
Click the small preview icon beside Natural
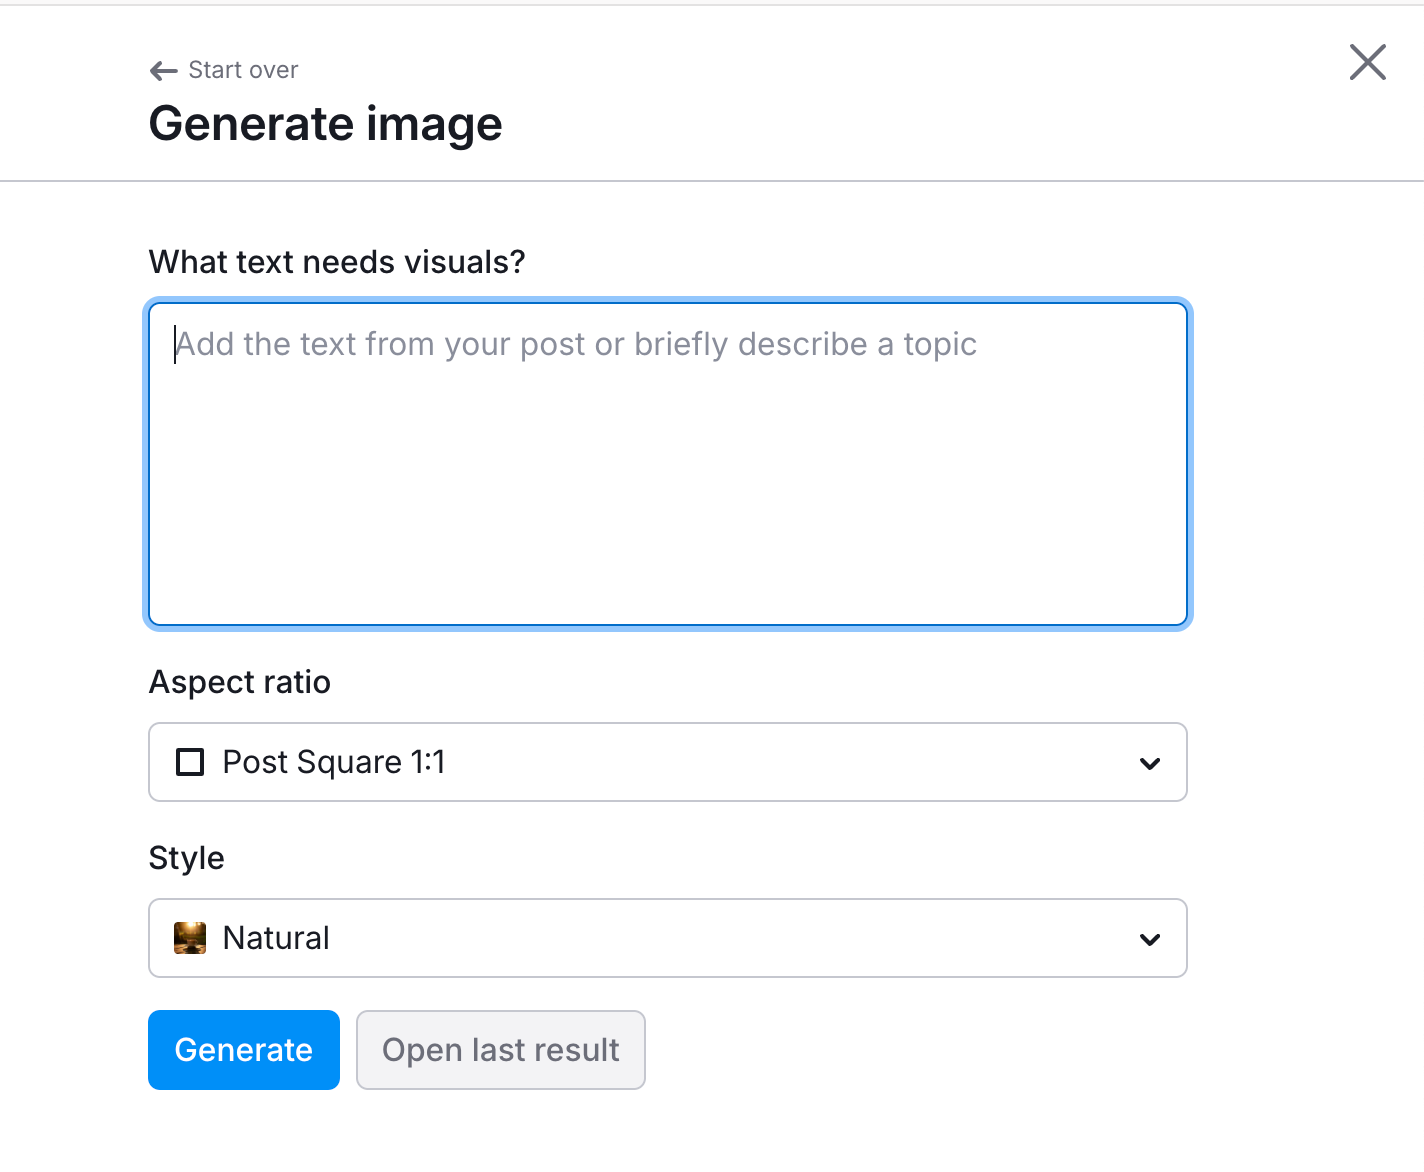pos(189,938)
